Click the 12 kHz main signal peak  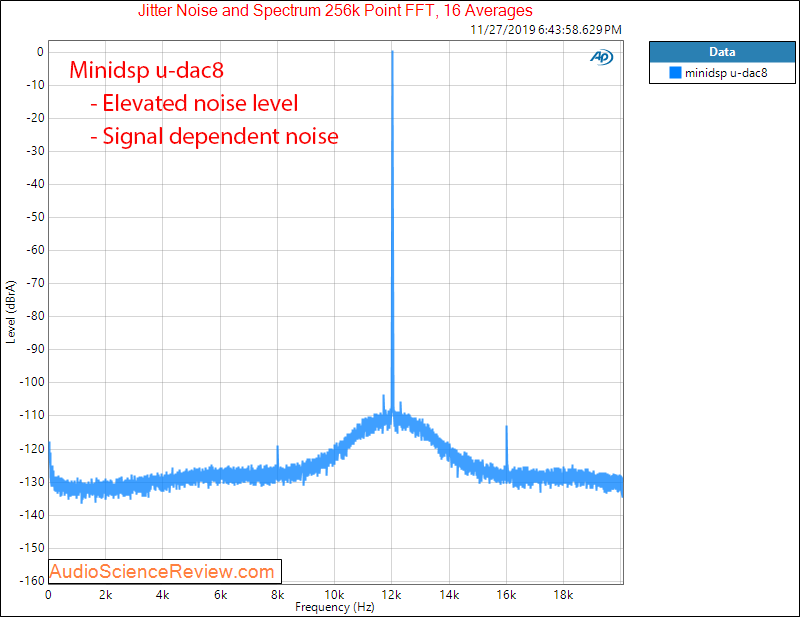(x=392, y=230)
